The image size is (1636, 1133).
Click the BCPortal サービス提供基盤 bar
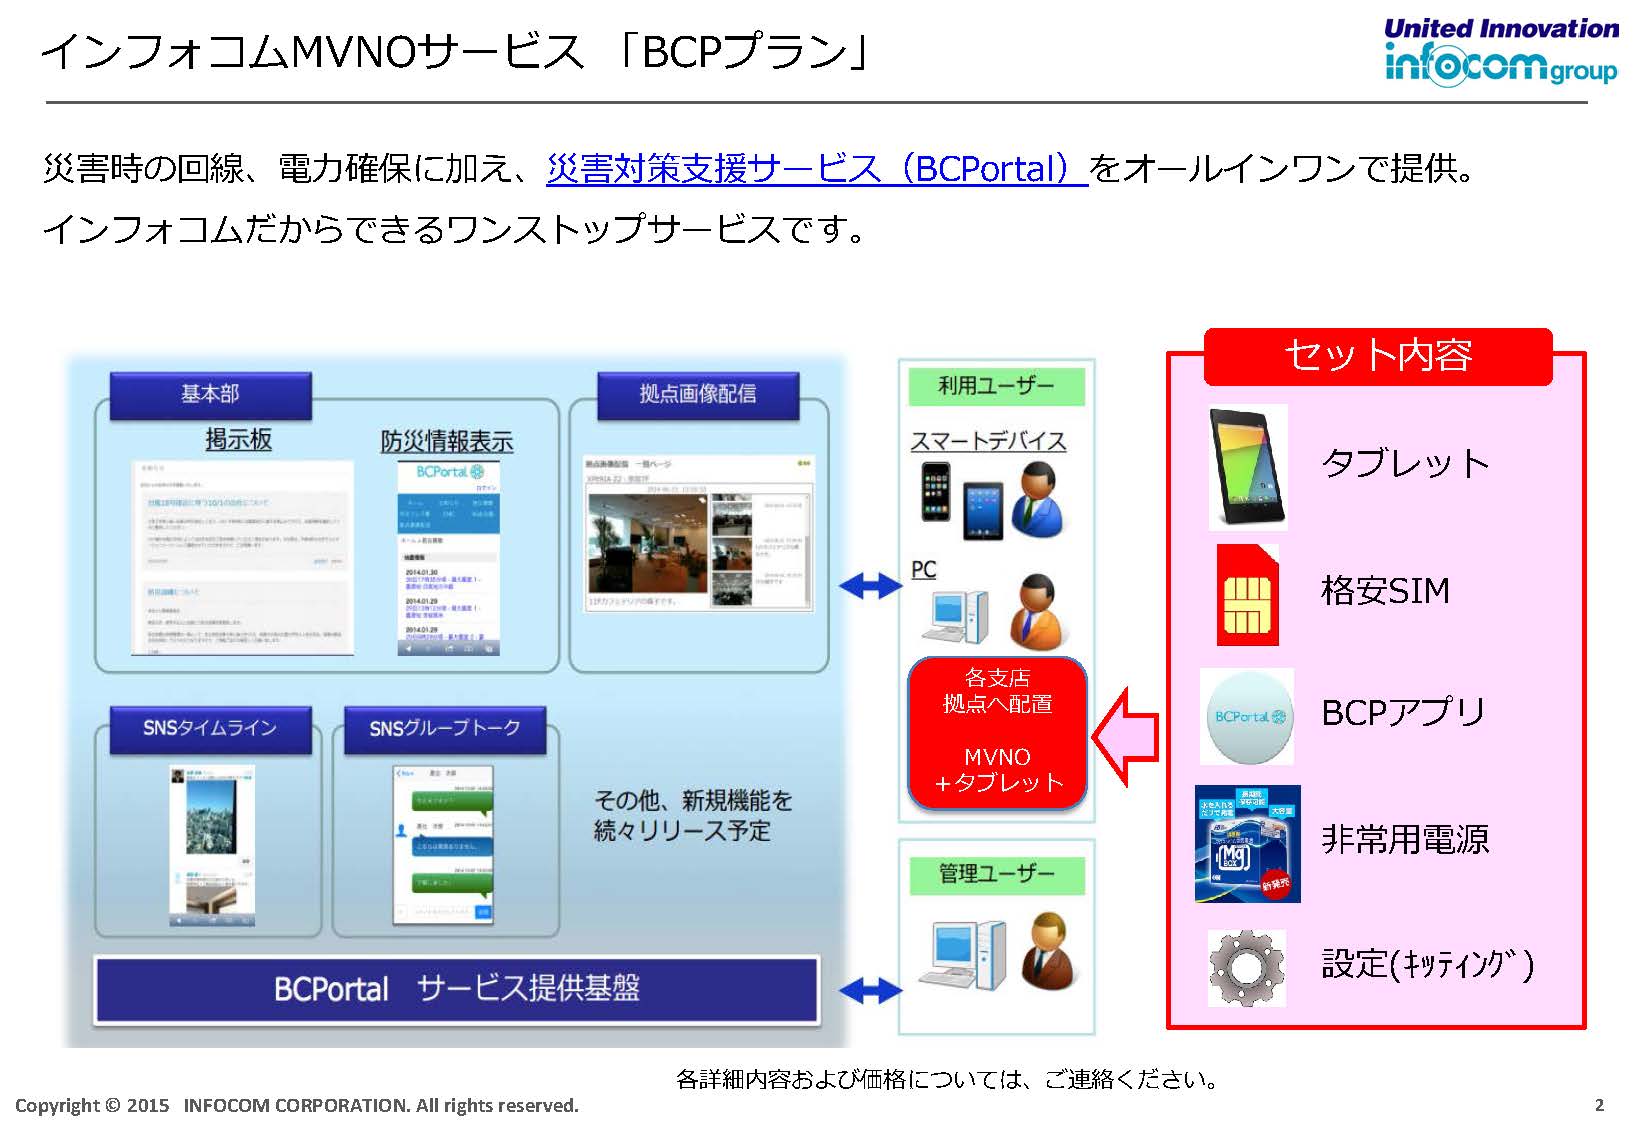pos(457,989)
